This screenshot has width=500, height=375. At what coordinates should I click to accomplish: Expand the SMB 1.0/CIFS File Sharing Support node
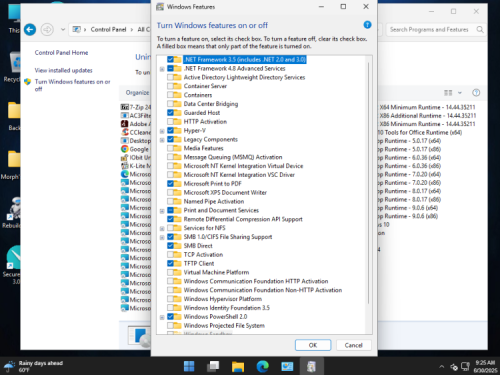point(162,237)
